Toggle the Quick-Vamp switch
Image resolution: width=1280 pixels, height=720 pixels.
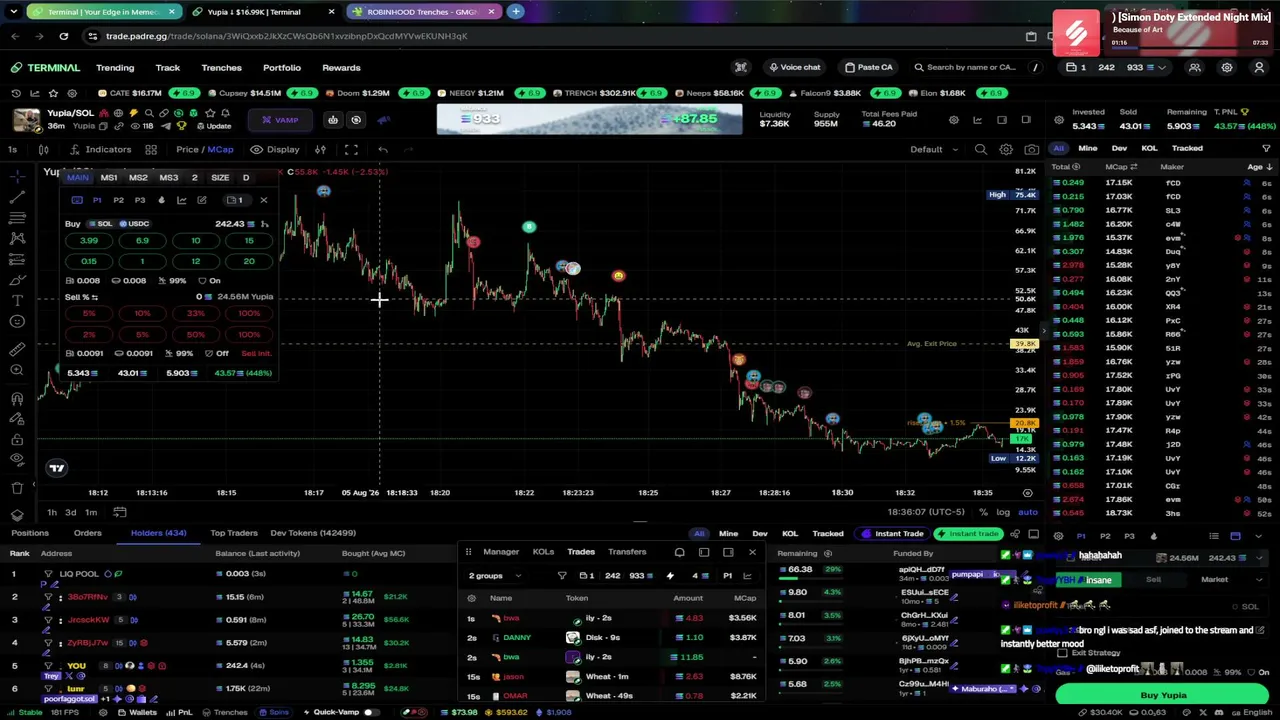(x=370, y=712)
